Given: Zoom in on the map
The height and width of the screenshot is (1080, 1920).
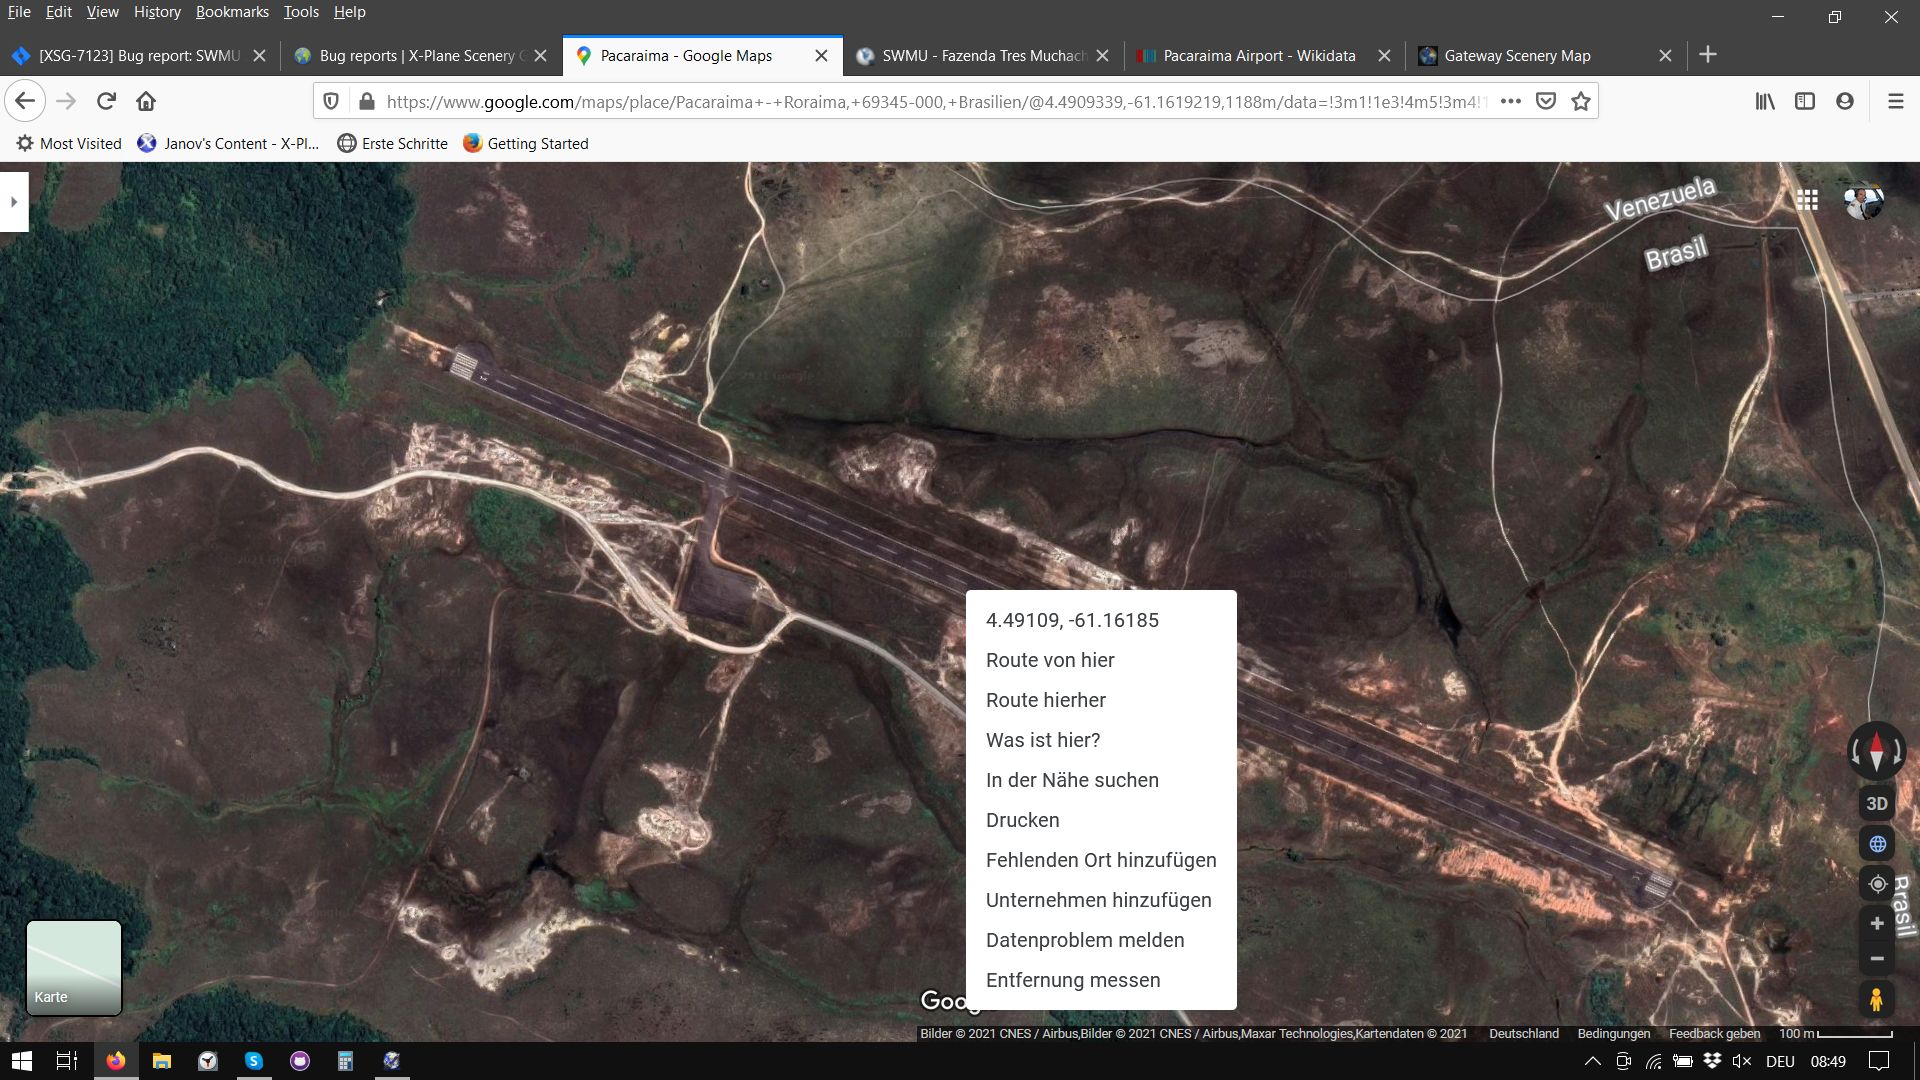Looking at the screenshot, I should pos(1877,923).
